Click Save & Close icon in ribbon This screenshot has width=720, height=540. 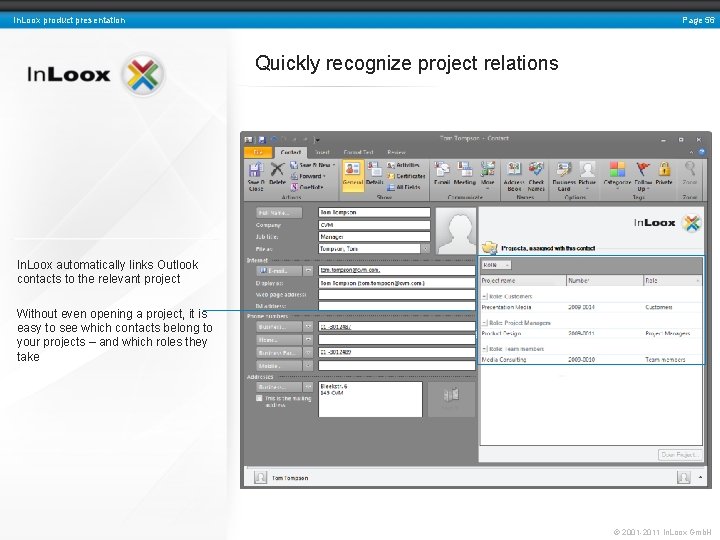click(x=256, y=176)
